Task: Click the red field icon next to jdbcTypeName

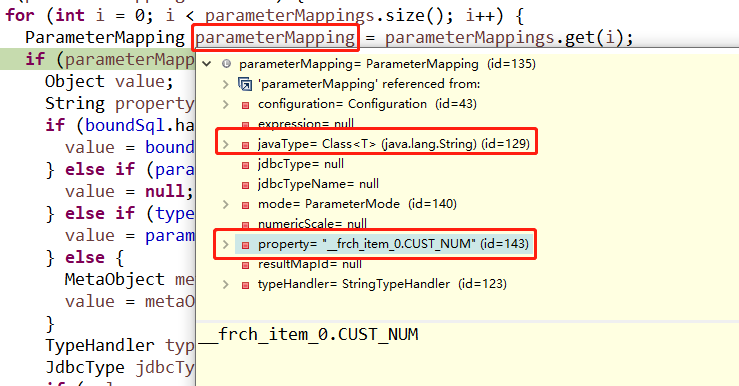Action: (245, 185)
